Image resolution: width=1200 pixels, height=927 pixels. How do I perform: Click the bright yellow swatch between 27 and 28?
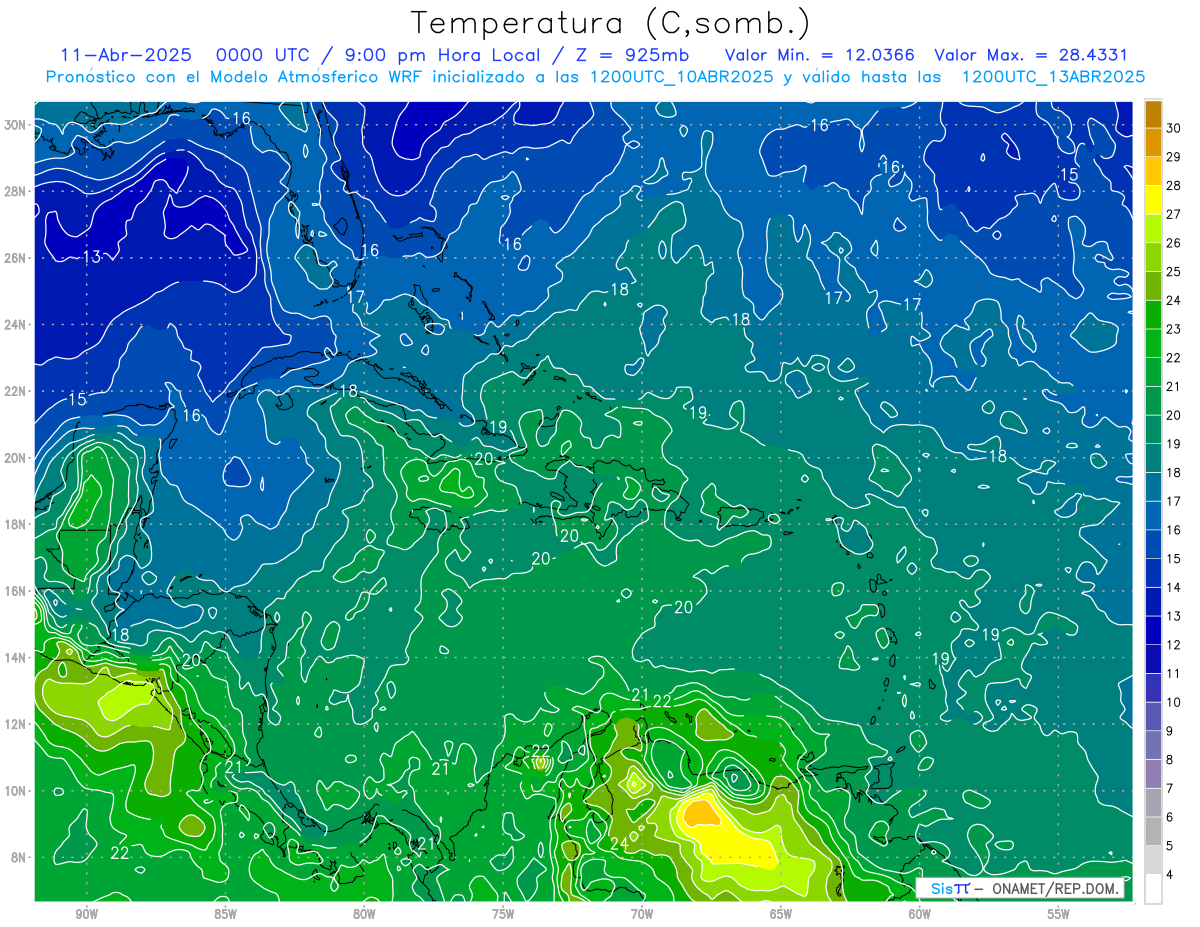pyautogui.click(x=1153, y=200)
